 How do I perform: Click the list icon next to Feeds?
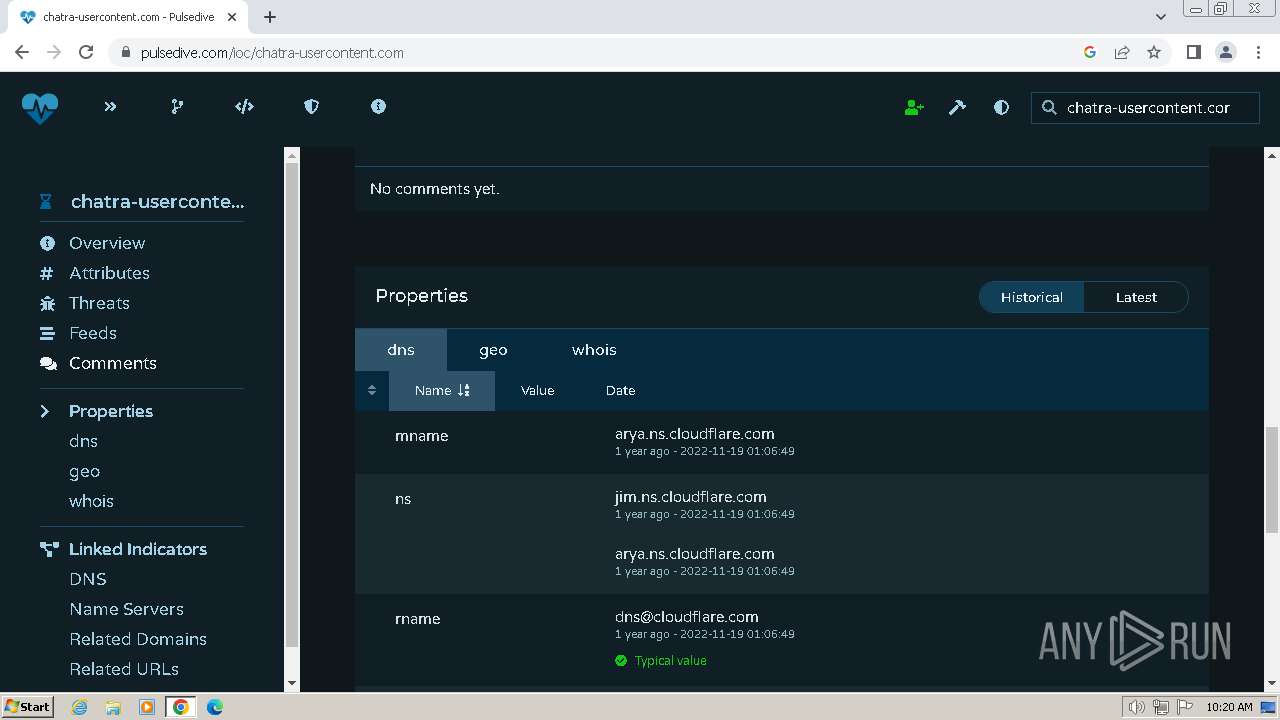click(47, 333)
